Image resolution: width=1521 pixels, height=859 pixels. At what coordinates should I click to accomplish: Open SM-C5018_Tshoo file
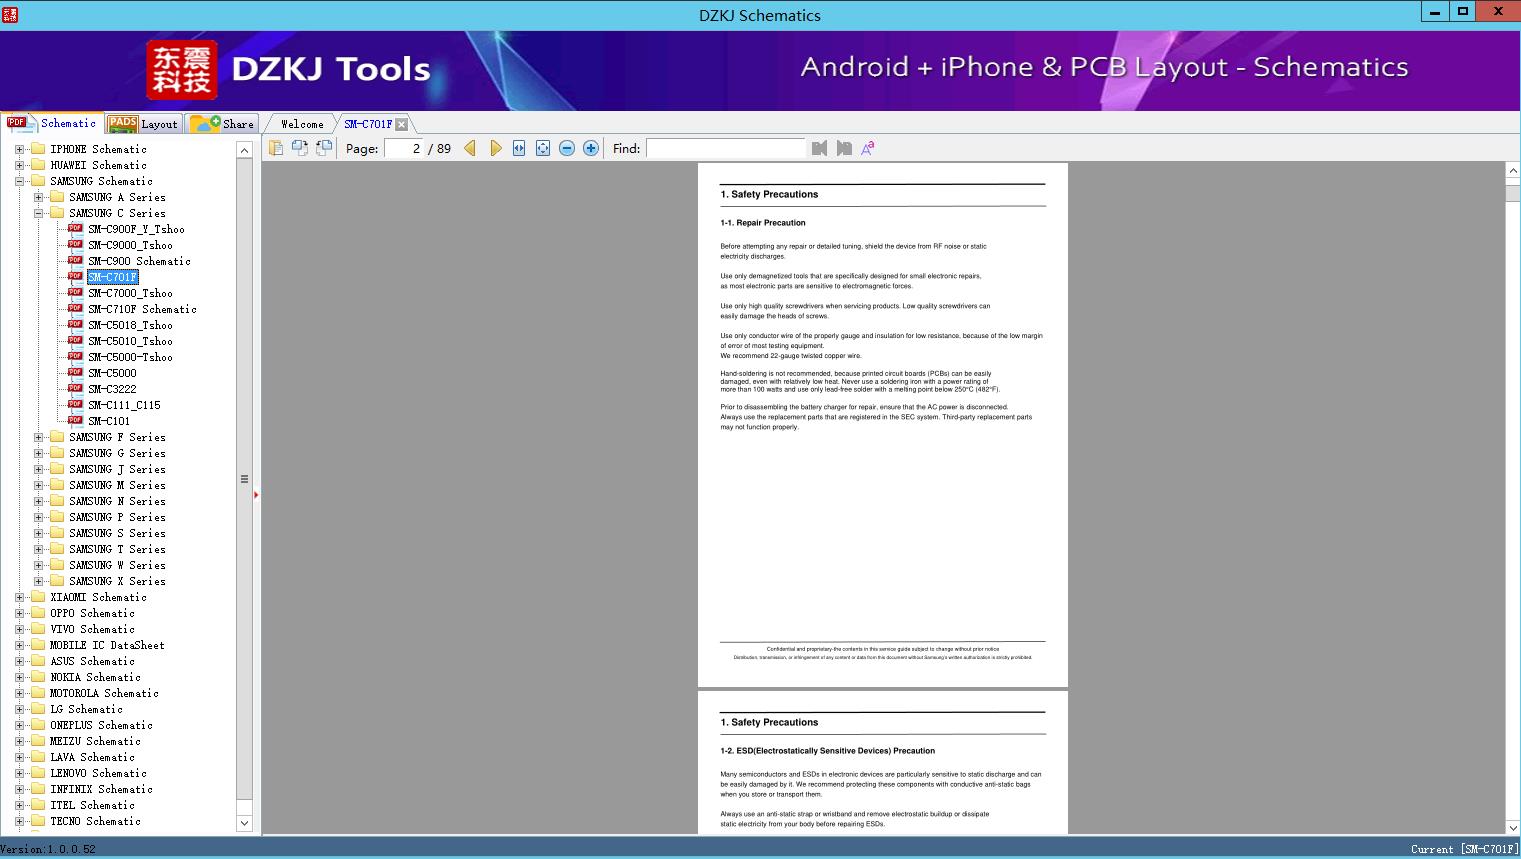point(130,325)
